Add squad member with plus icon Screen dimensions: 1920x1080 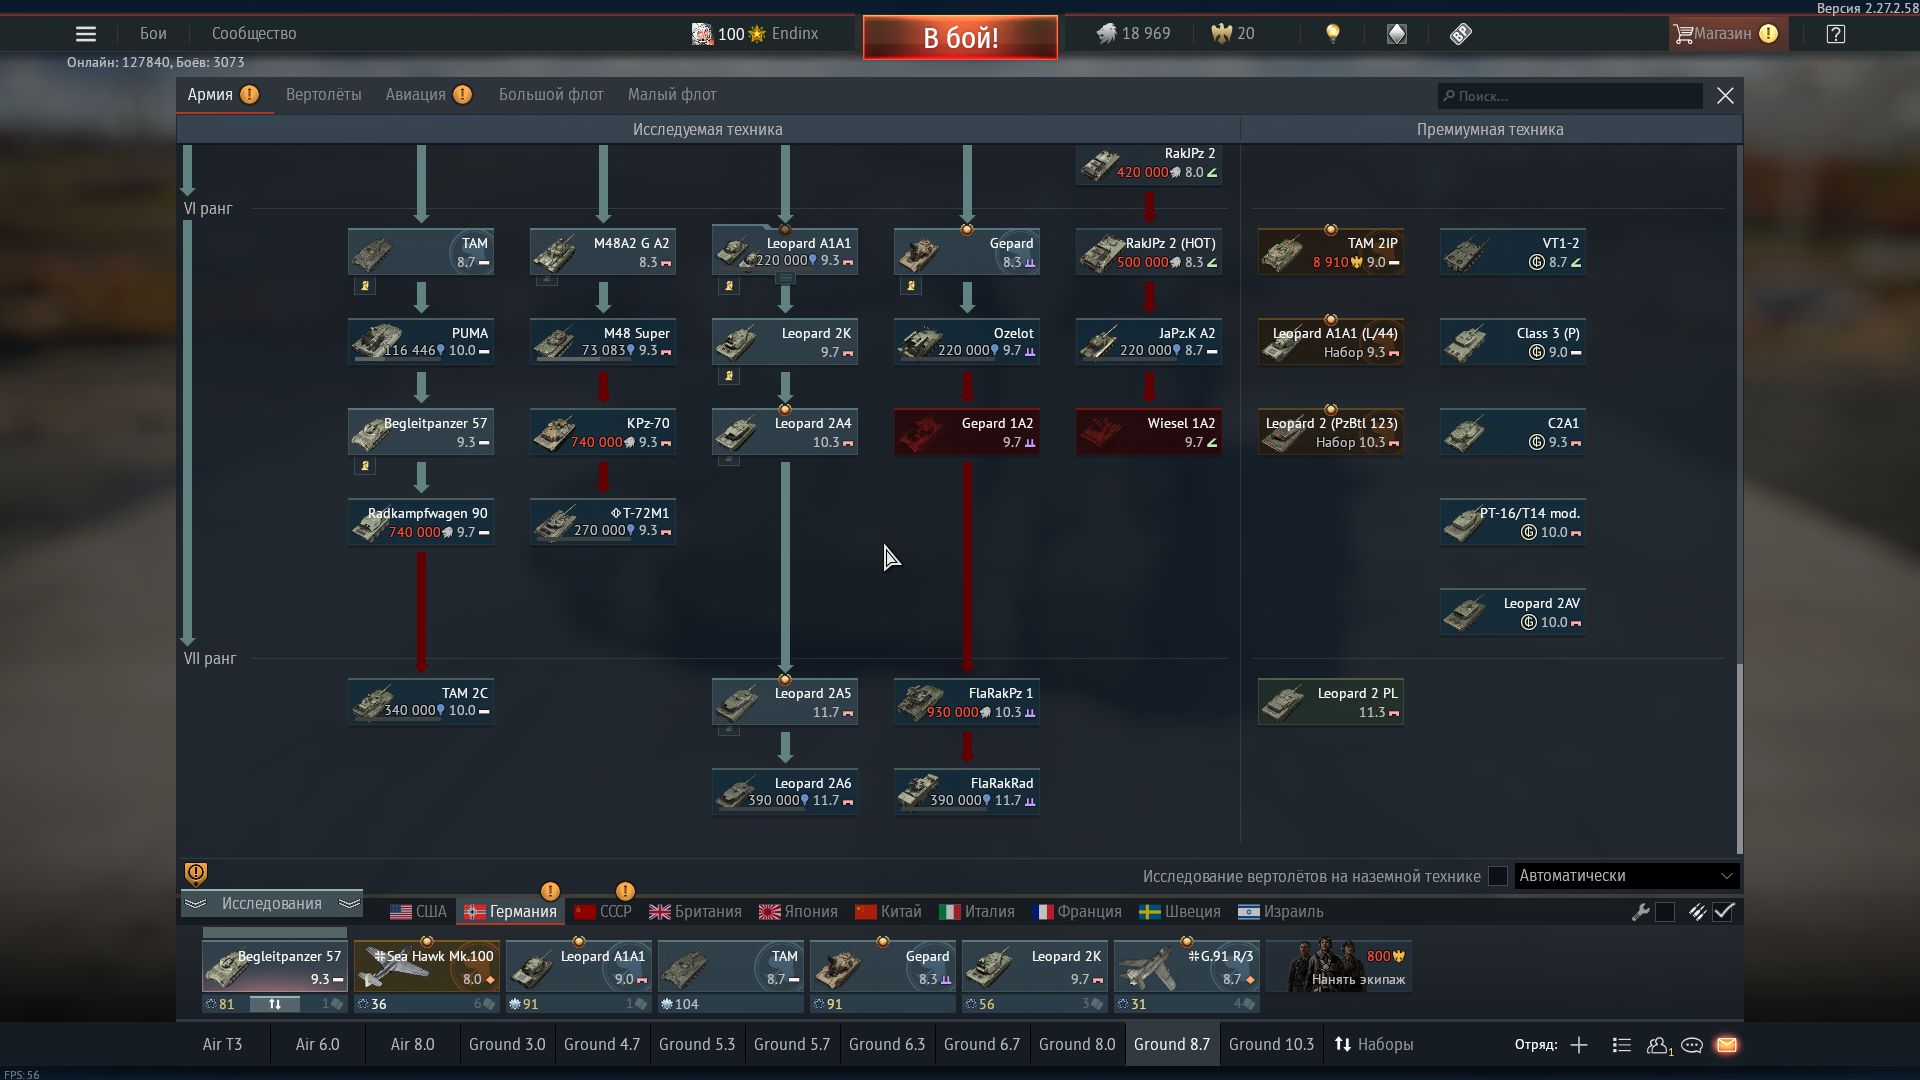[1579, 1045]
